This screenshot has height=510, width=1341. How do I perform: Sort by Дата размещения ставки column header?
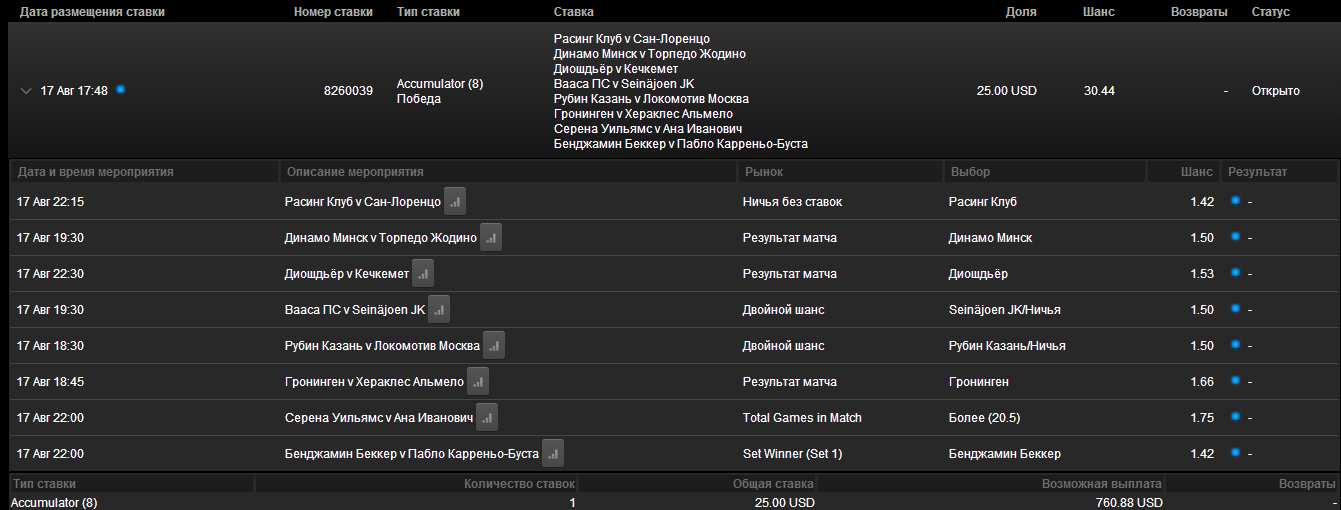pyautogui.click(x=92, y=12)
